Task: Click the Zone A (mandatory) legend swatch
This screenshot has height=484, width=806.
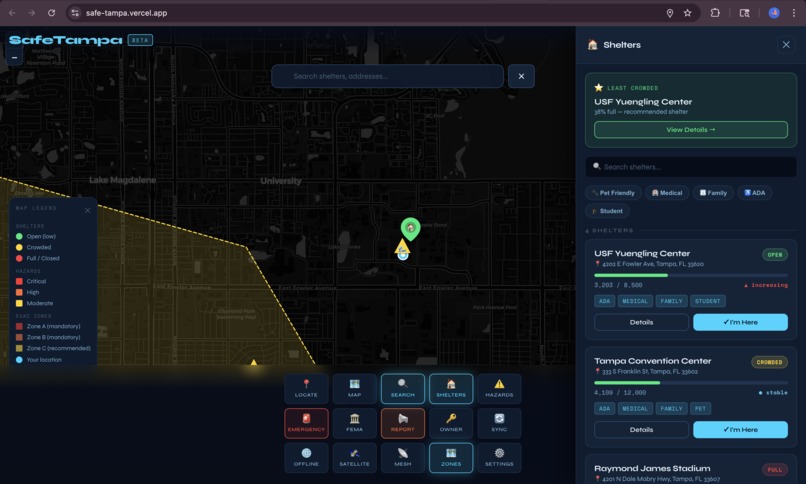Action: [x=19, y=326]
